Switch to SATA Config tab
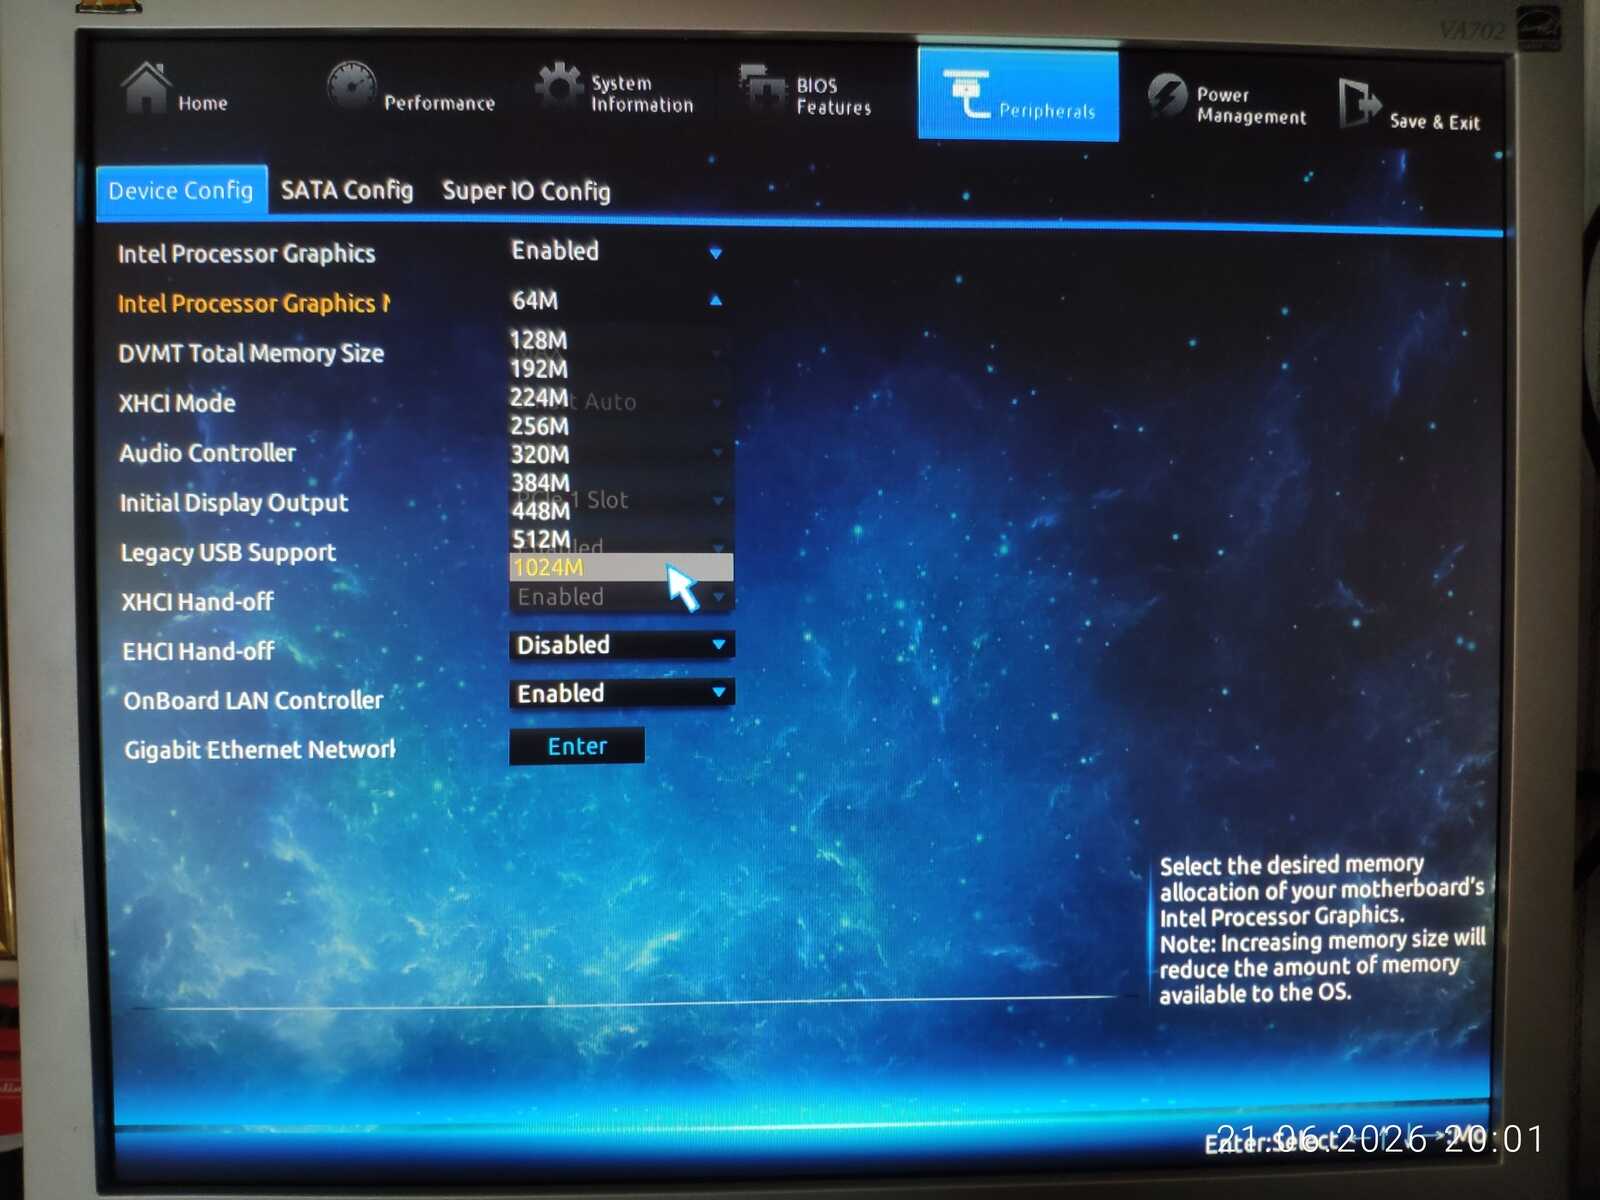1600x1200 pixels. tap(347, 190)
